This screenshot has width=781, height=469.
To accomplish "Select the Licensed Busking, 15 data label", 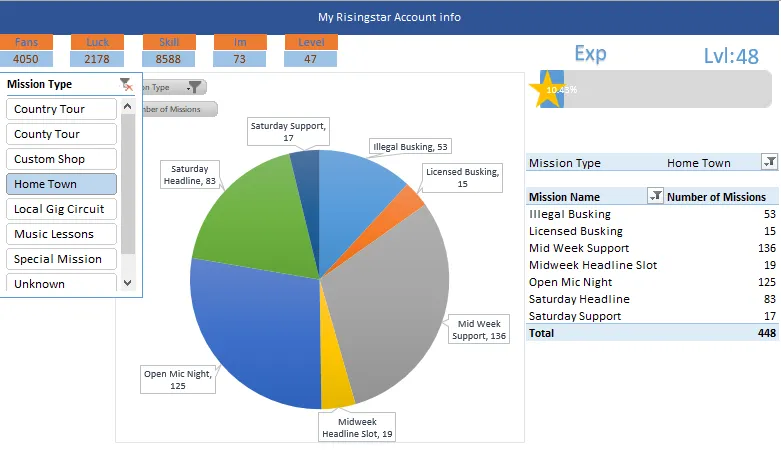I will [x=462, y=178].
